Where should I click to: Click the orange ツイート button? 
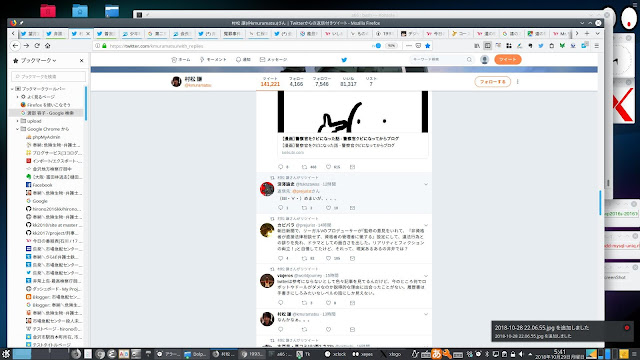pos(508,60)
